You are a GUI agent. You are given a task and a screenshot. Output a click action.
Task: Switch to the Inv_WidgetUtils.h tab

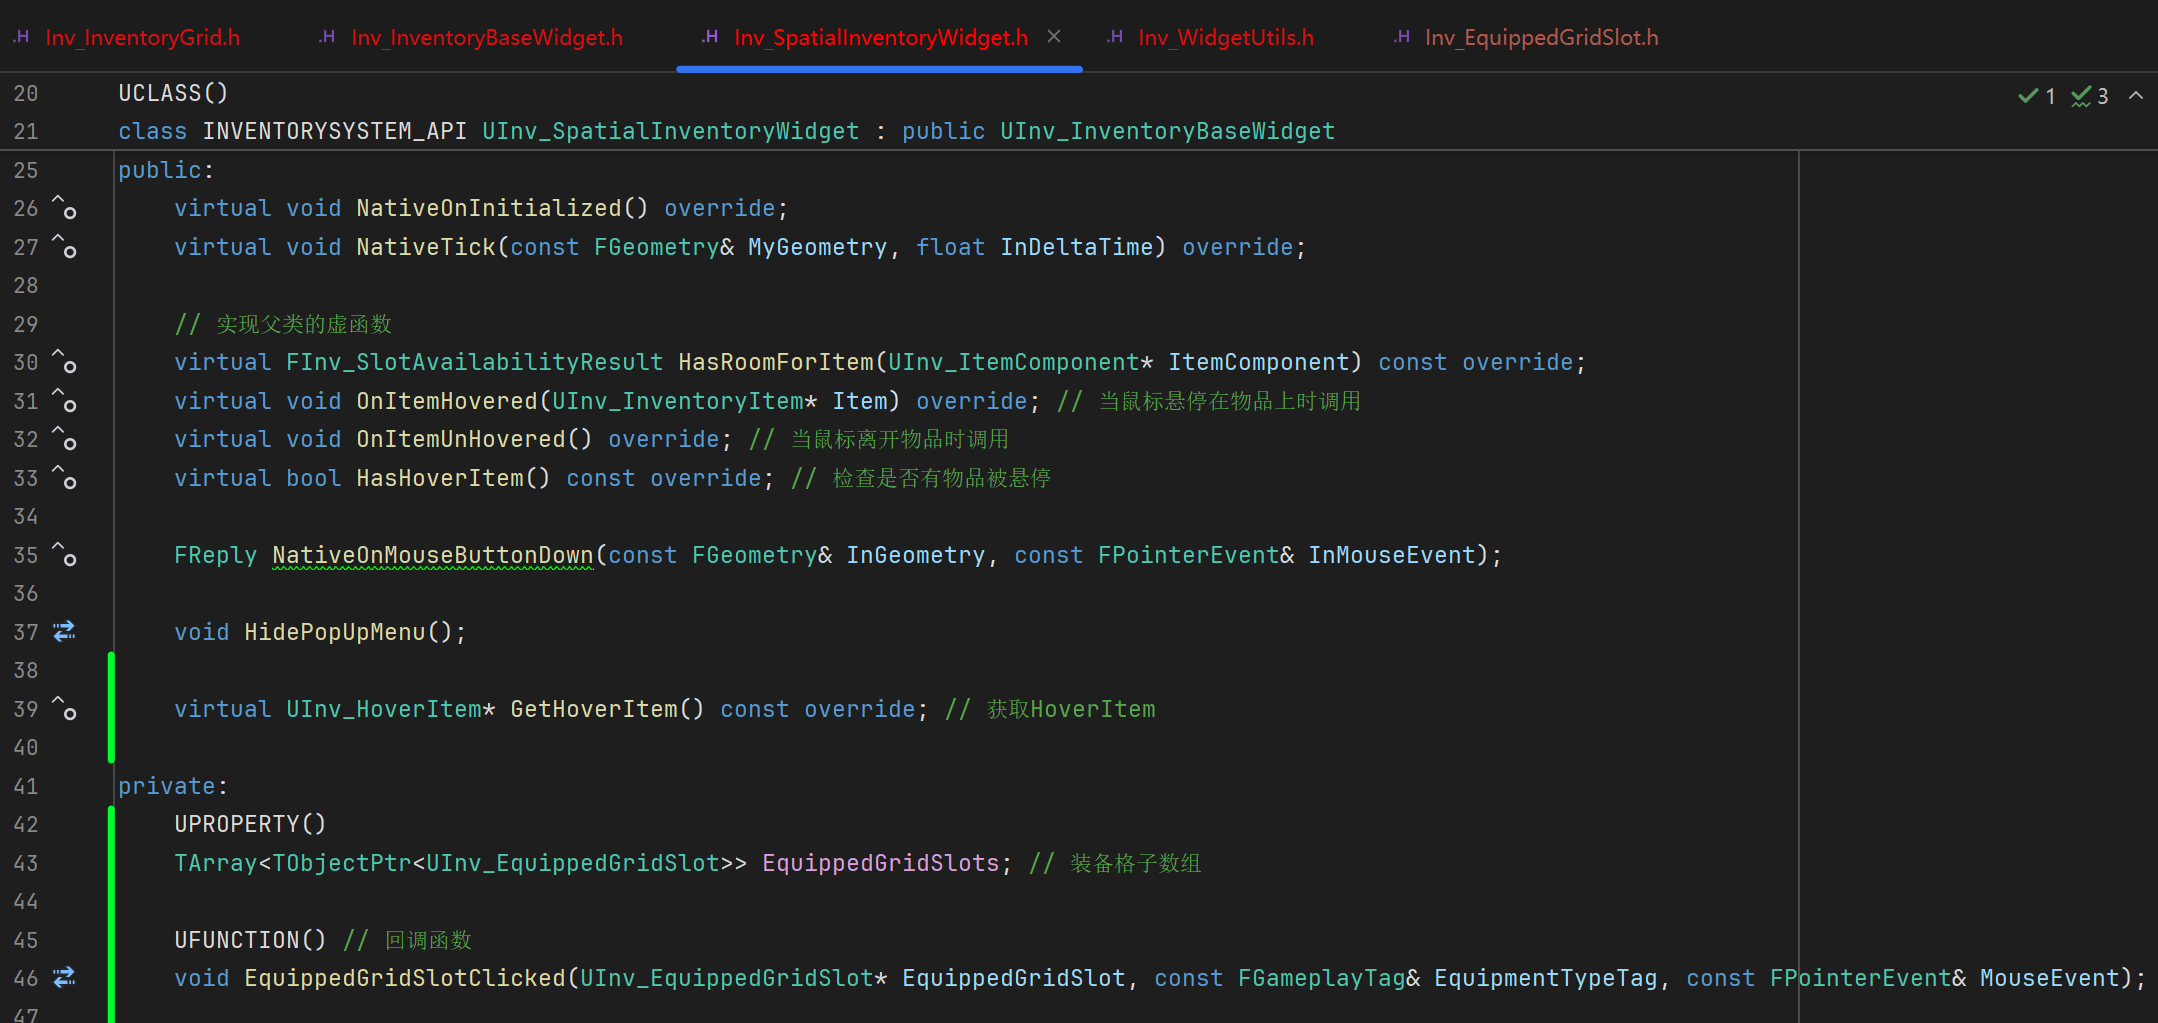point(1226,37)
